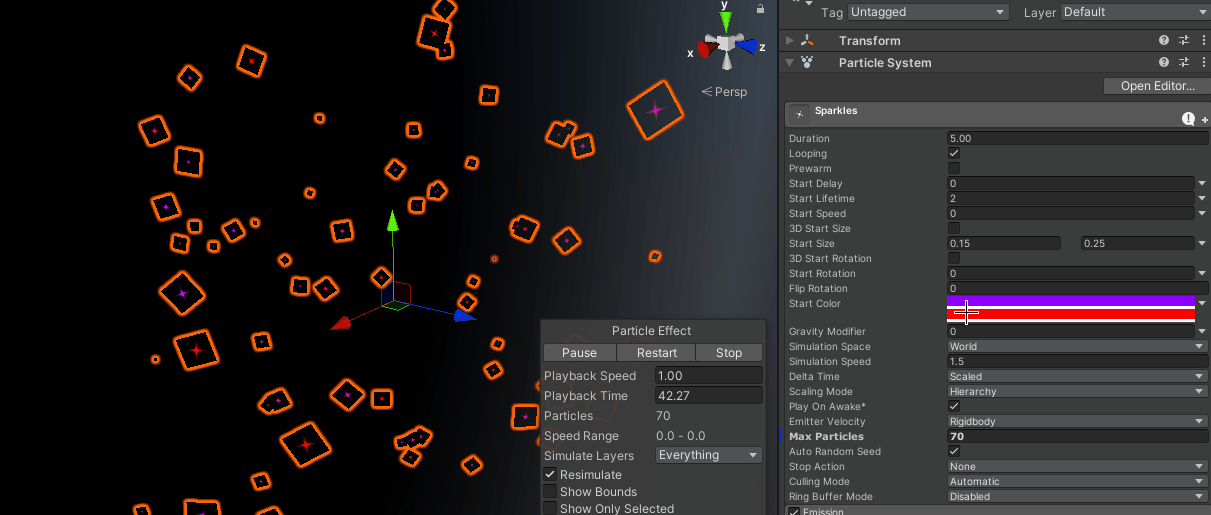Open the Stop Action dropdown

pos(1077,467)
